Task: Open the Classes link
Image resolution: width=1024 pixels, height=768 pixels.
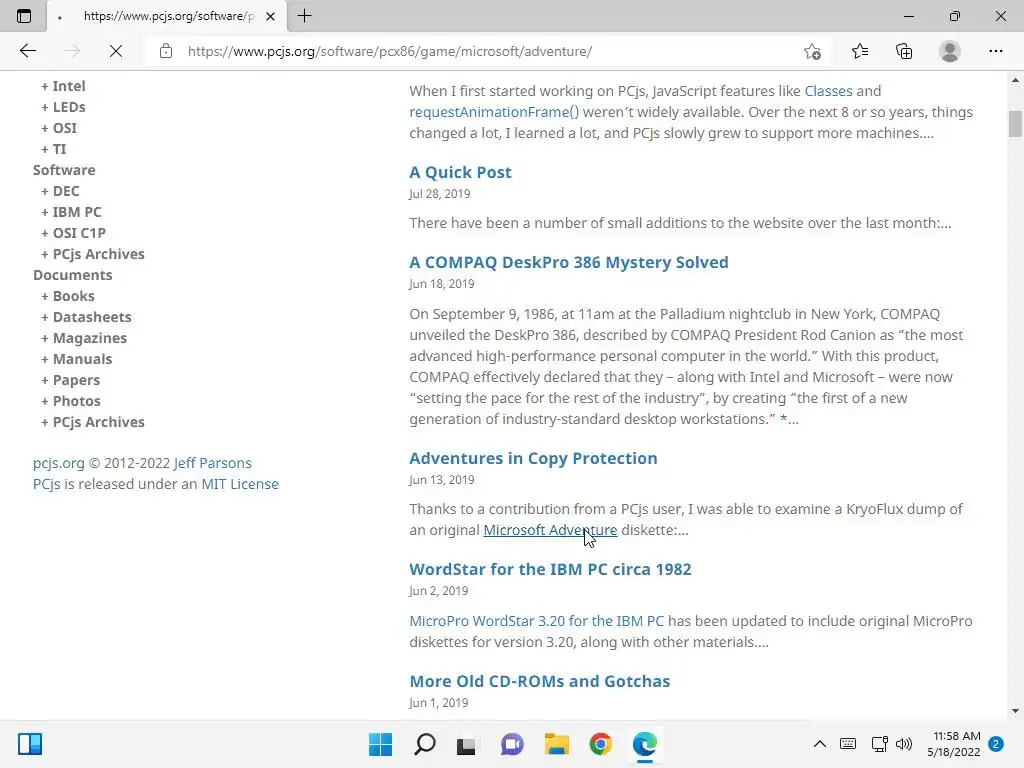Action: pyautogui.click(x=828, y=91)
